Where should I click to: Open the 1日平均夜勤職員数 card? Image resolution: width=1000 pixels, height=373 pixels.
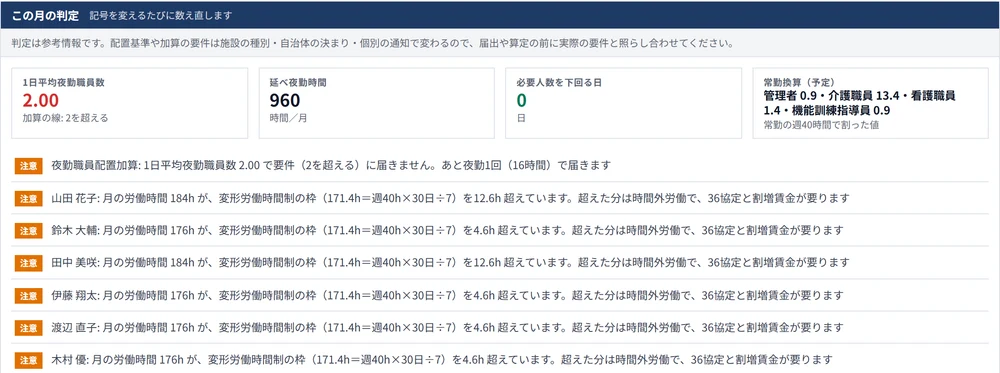pos(129,103)
